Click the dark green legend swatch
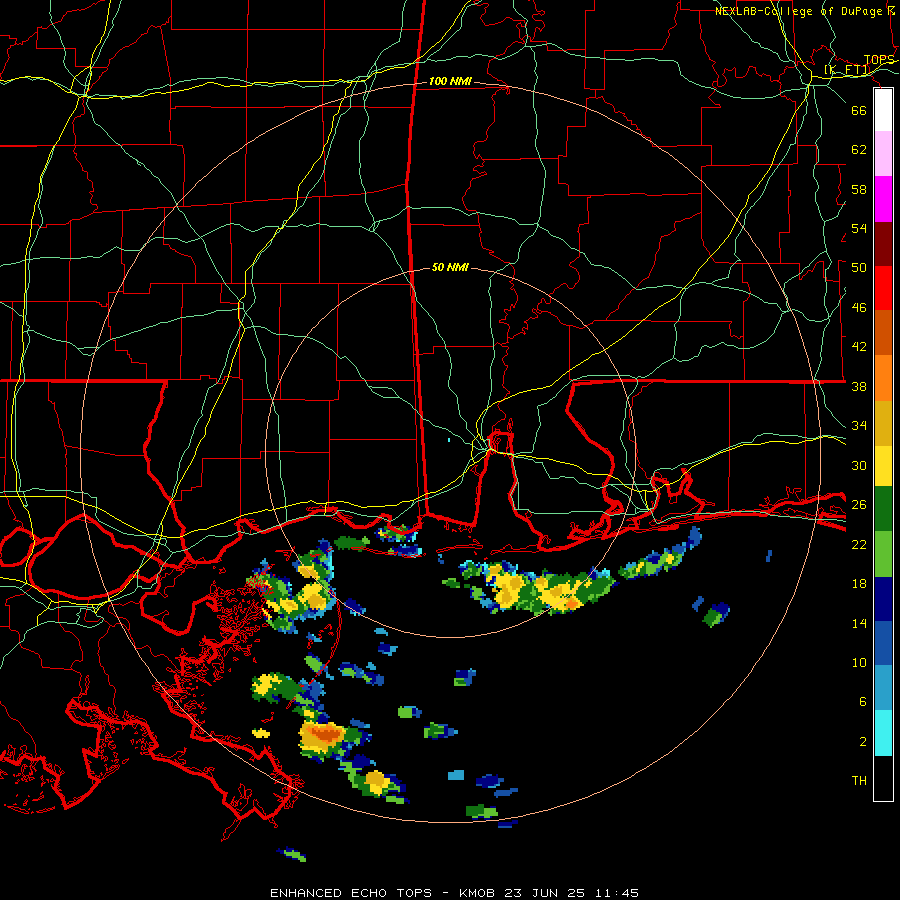Screen dimensions: 900x900 tap(883, 509)
